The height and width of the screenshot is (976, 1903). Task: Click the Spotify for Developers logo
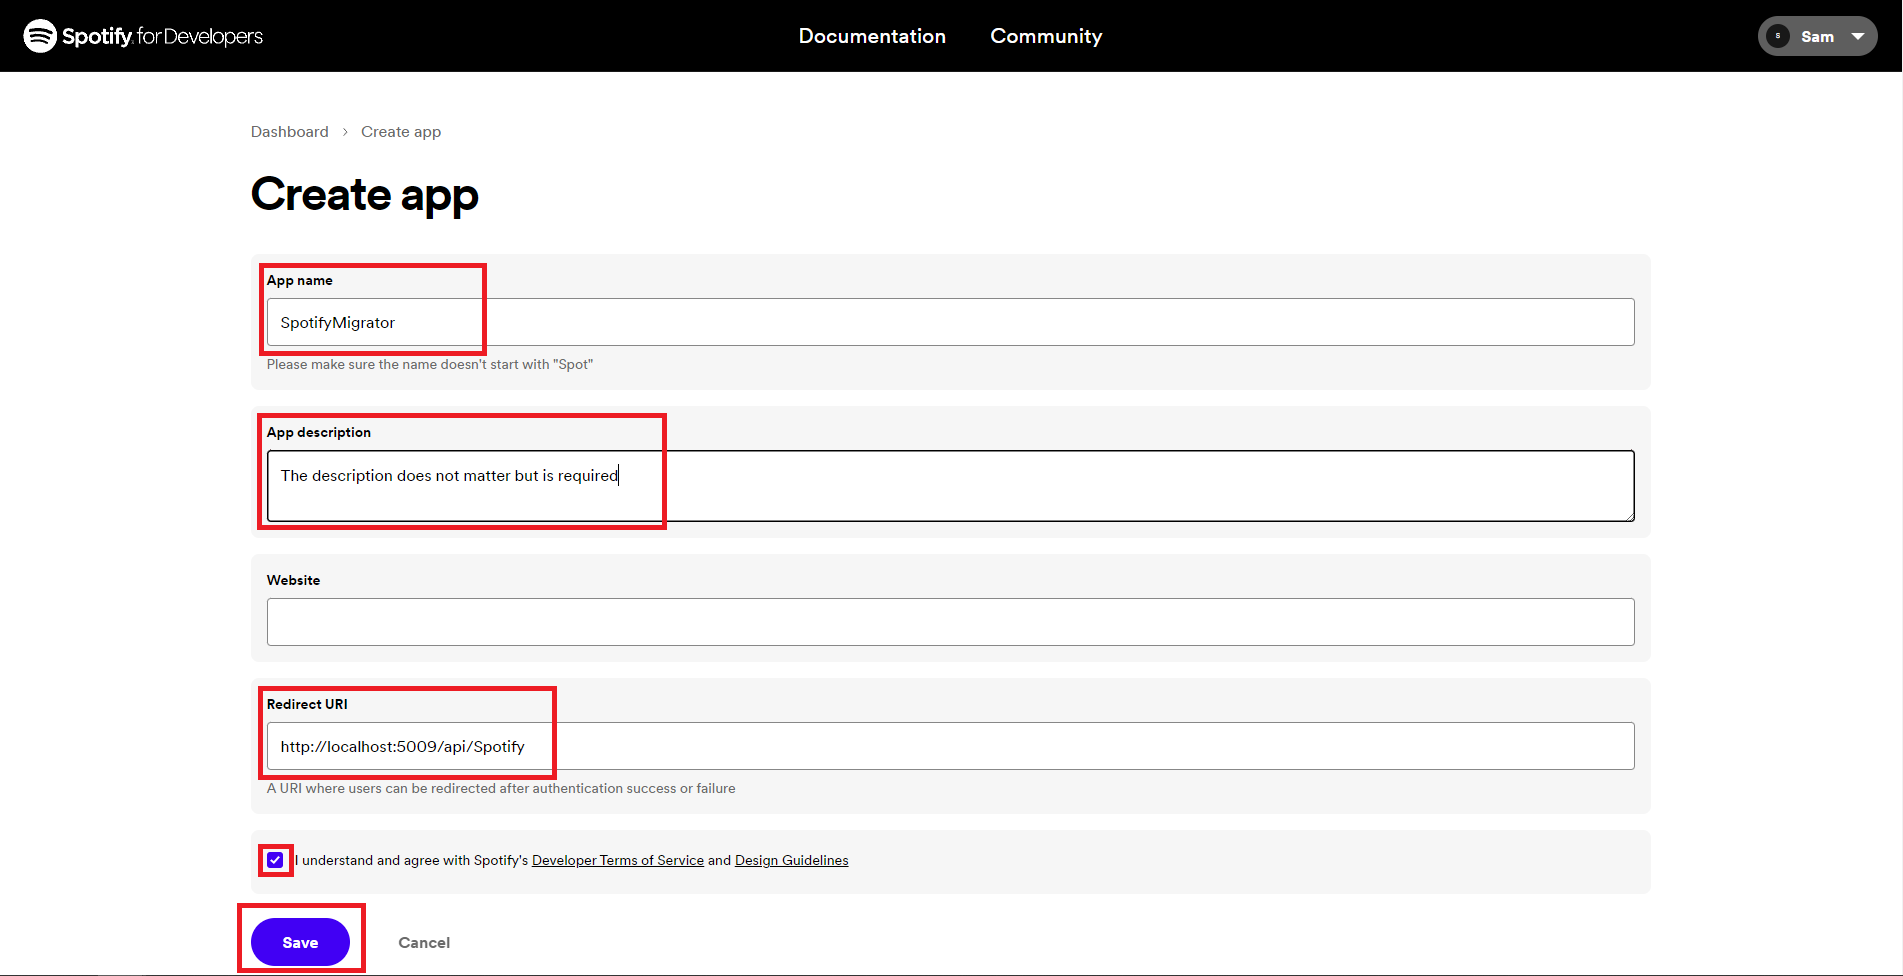pyautogui.click(x=143, y=36)
